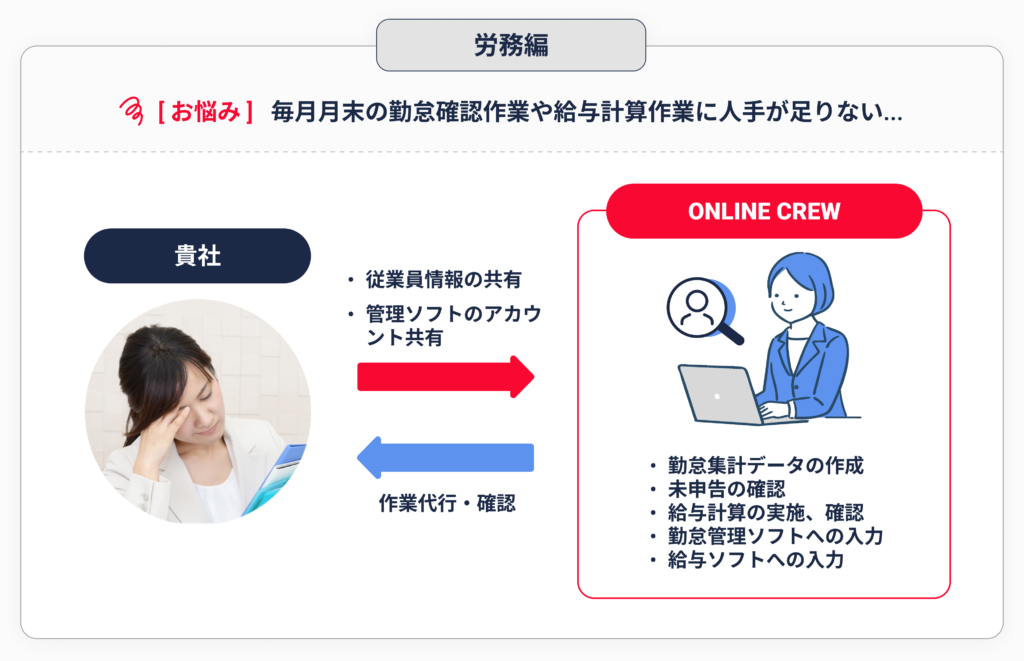Click the red right-pointing arrow

pyautogui.click(x=445, y=377)
